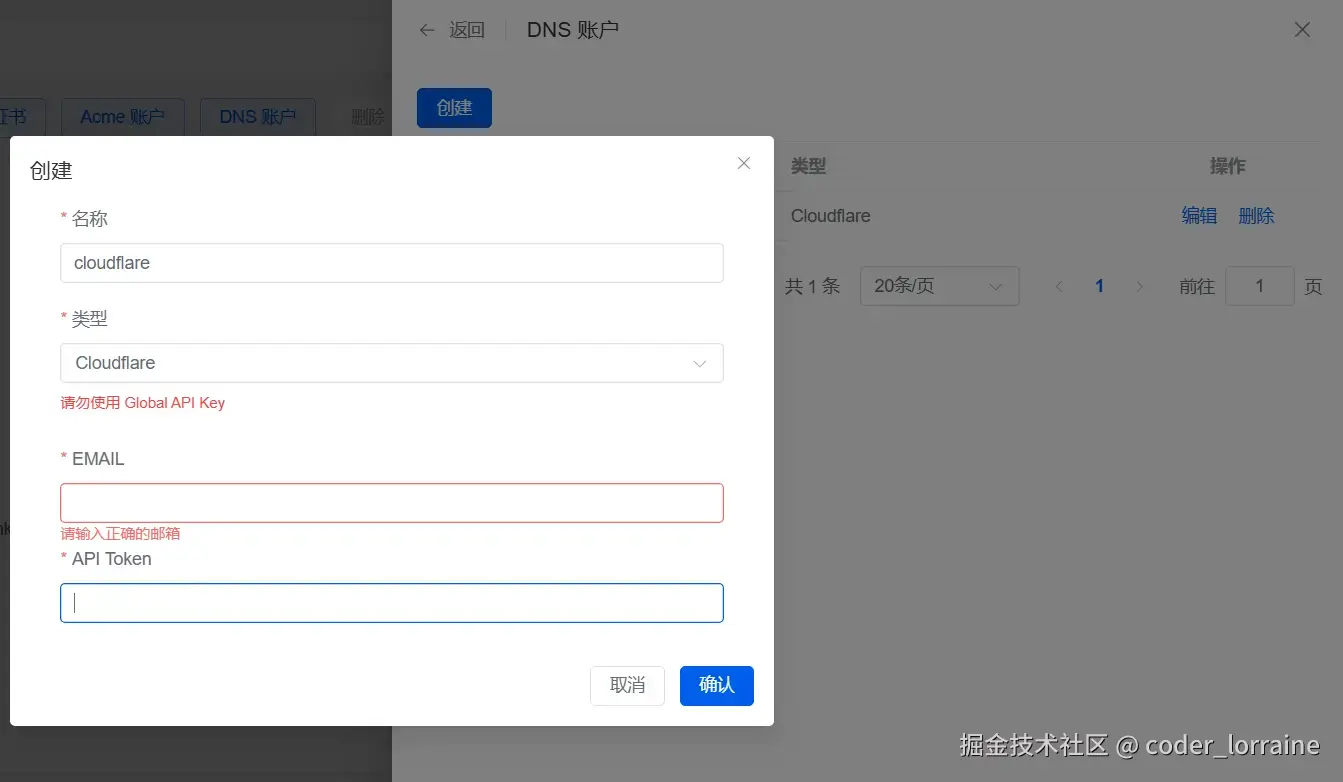The height and width of the screenshot is (782, 1343).
Task: Click the 操作 column header
Action: click(1227, 166)
